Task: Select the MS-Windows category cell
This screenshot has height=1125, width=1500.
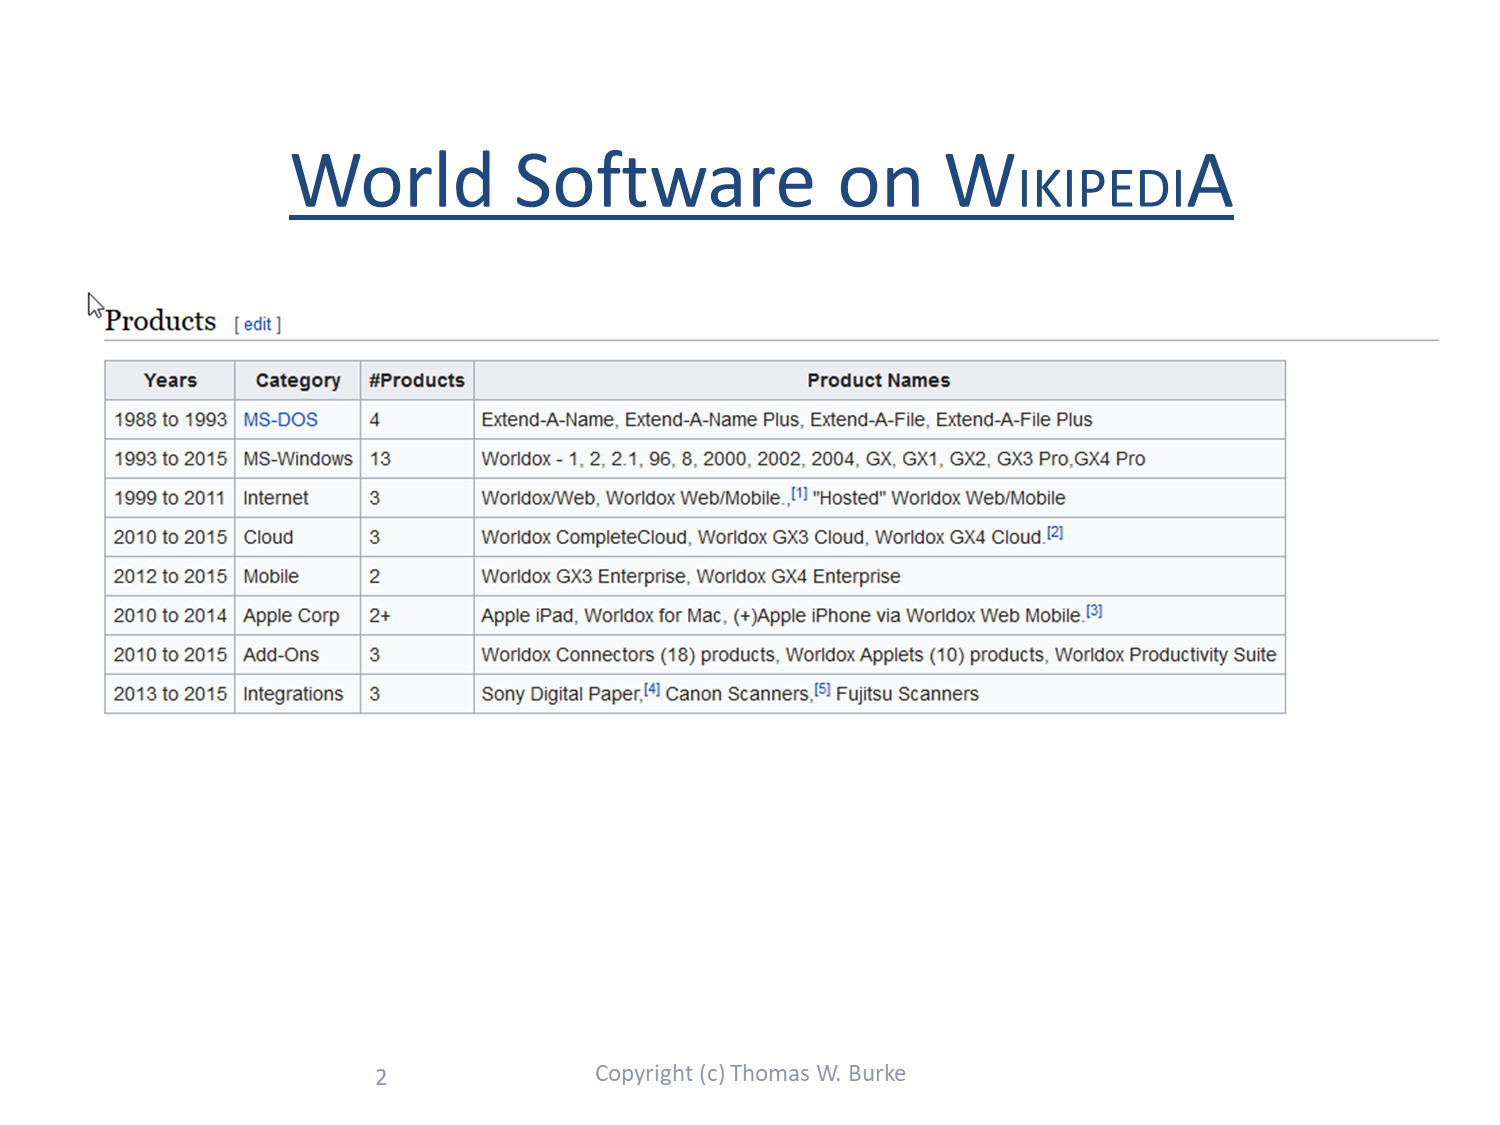Action: (x=297, y=459)
